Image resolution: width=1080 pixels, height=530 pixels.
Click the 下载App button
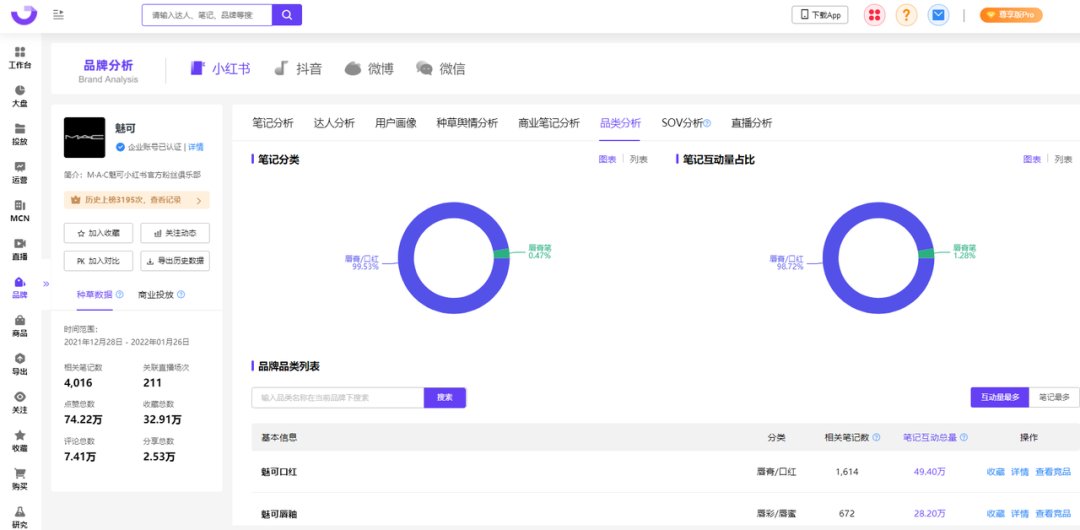pyautogui.click(x=820, y=15)
